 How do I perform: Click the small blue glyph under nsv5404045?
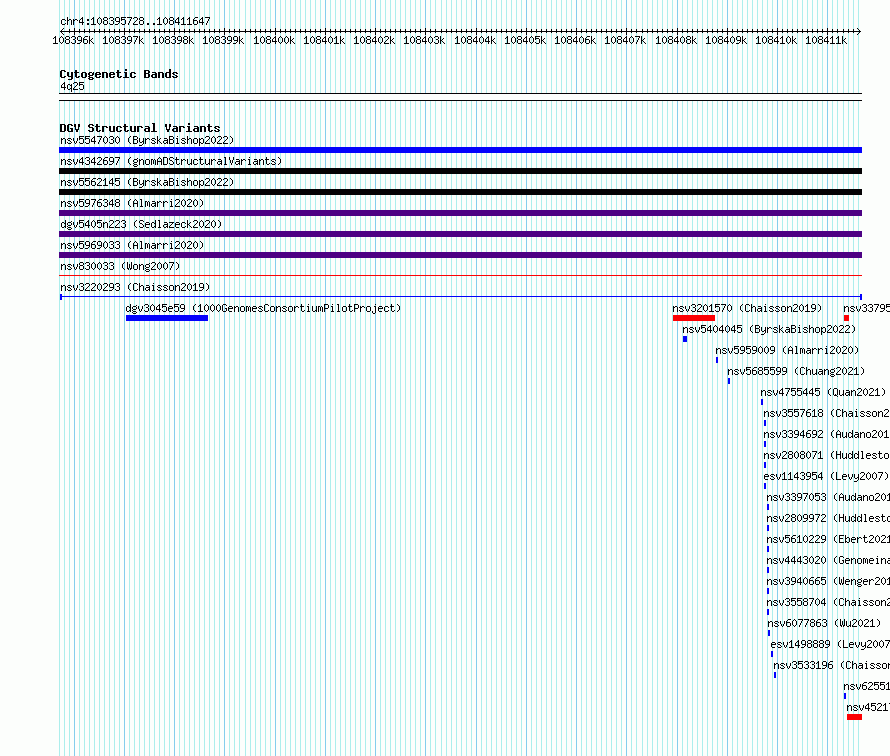pos(685,339)
